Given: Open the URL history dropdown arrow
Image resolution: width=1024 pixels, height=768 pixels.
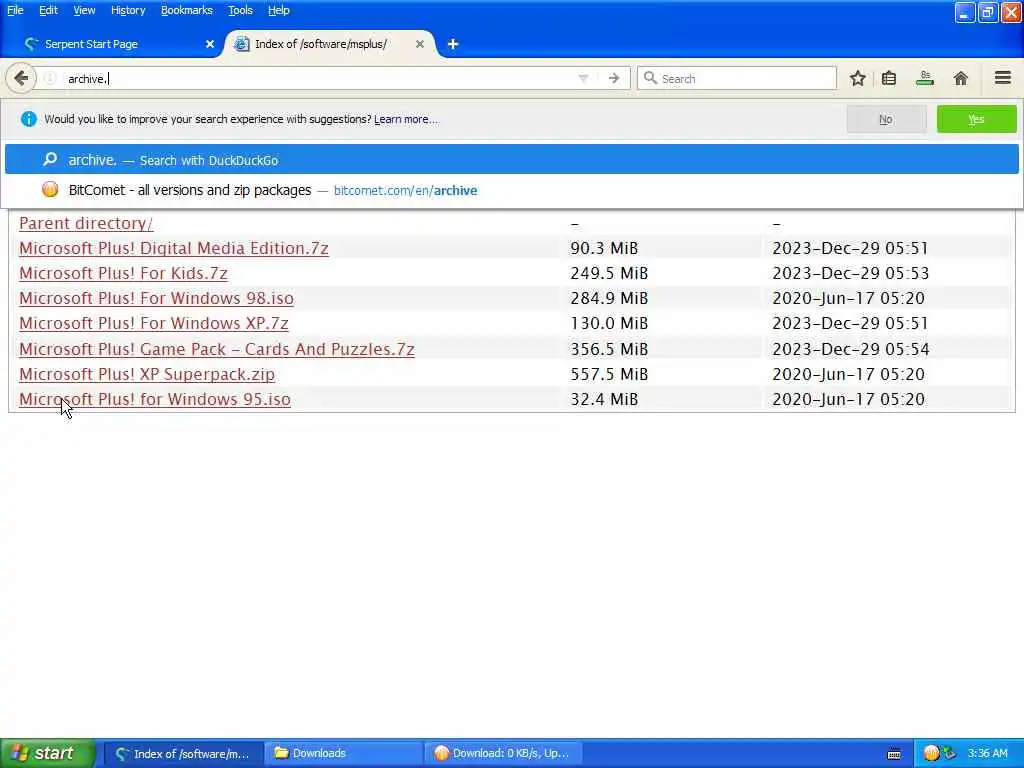Looking at the screenshot, I should (x=583, y=78).
